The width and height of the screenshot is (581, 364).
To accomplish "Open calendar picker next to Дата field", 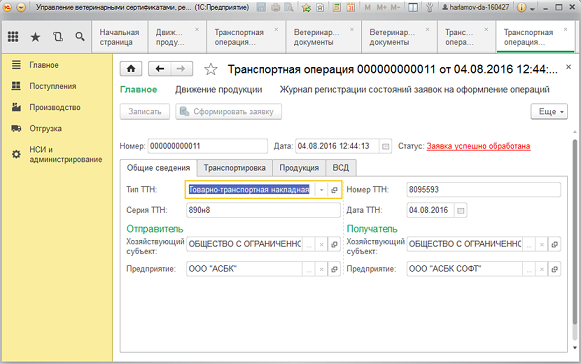I will (385, 146).
